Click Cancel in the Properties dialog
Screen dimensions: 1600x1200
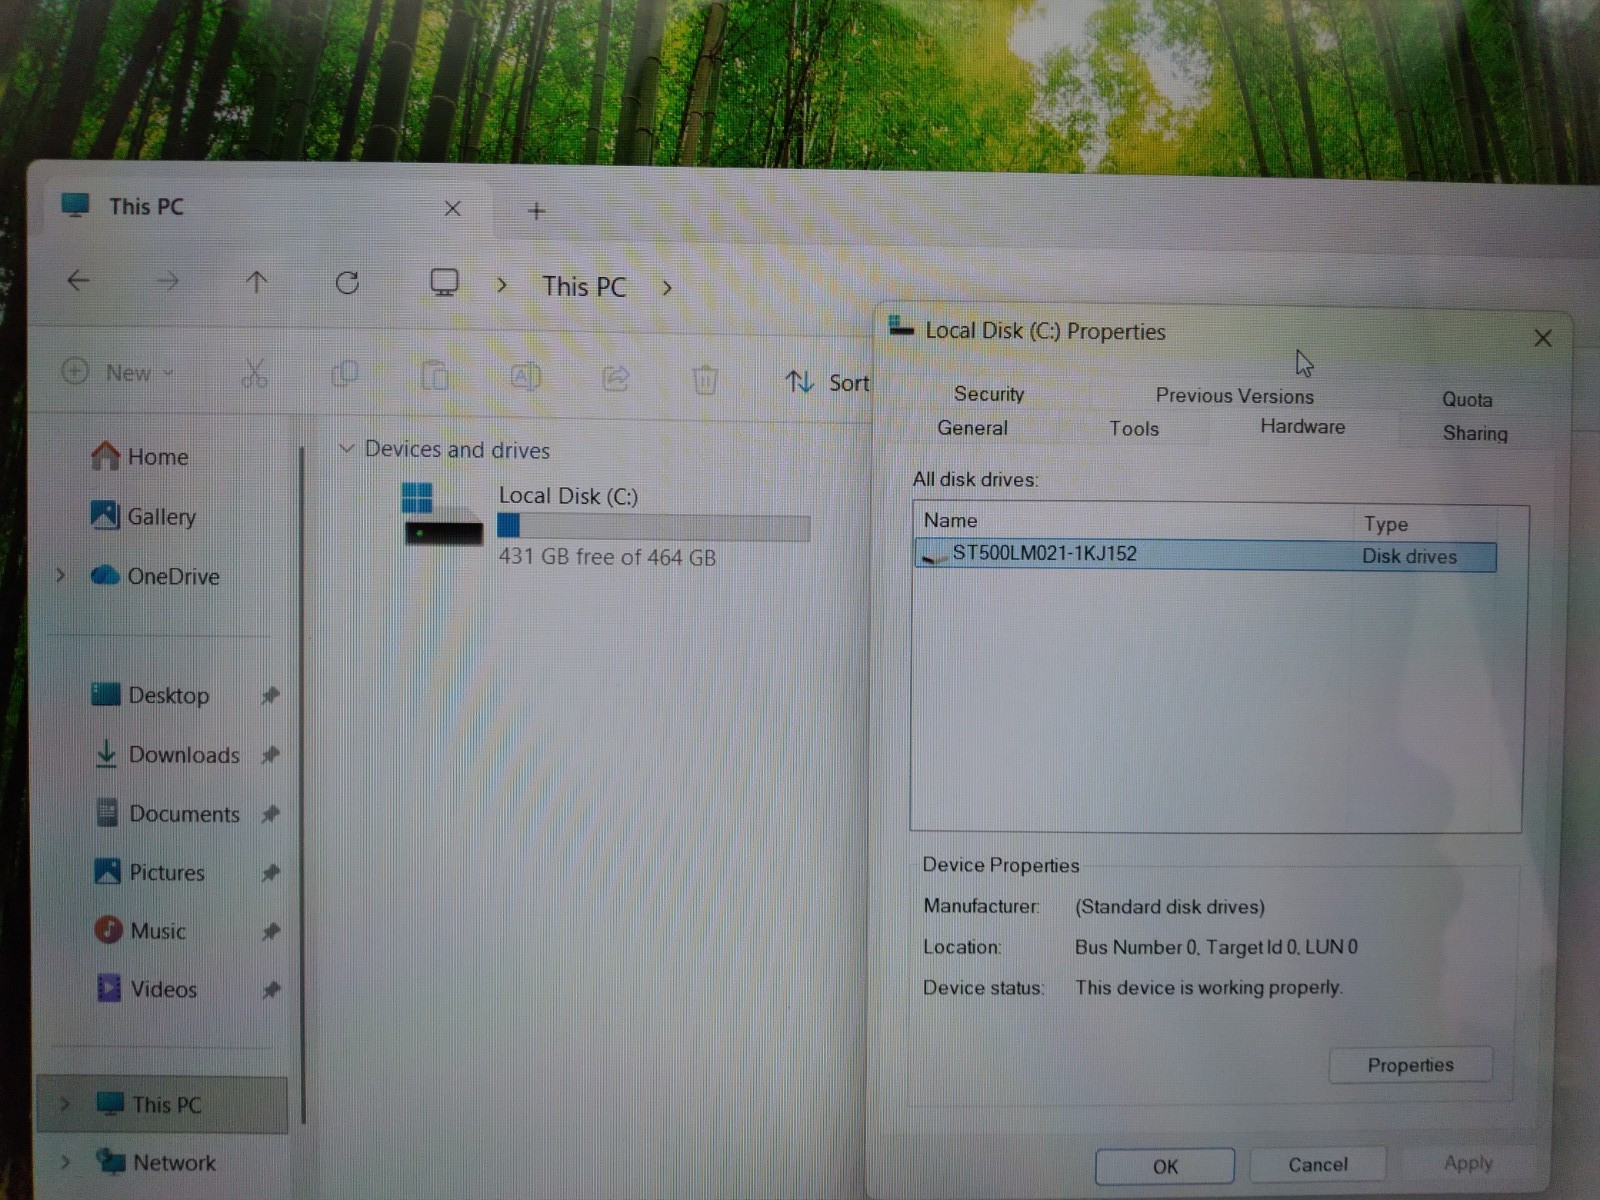coord(1317,1164)
